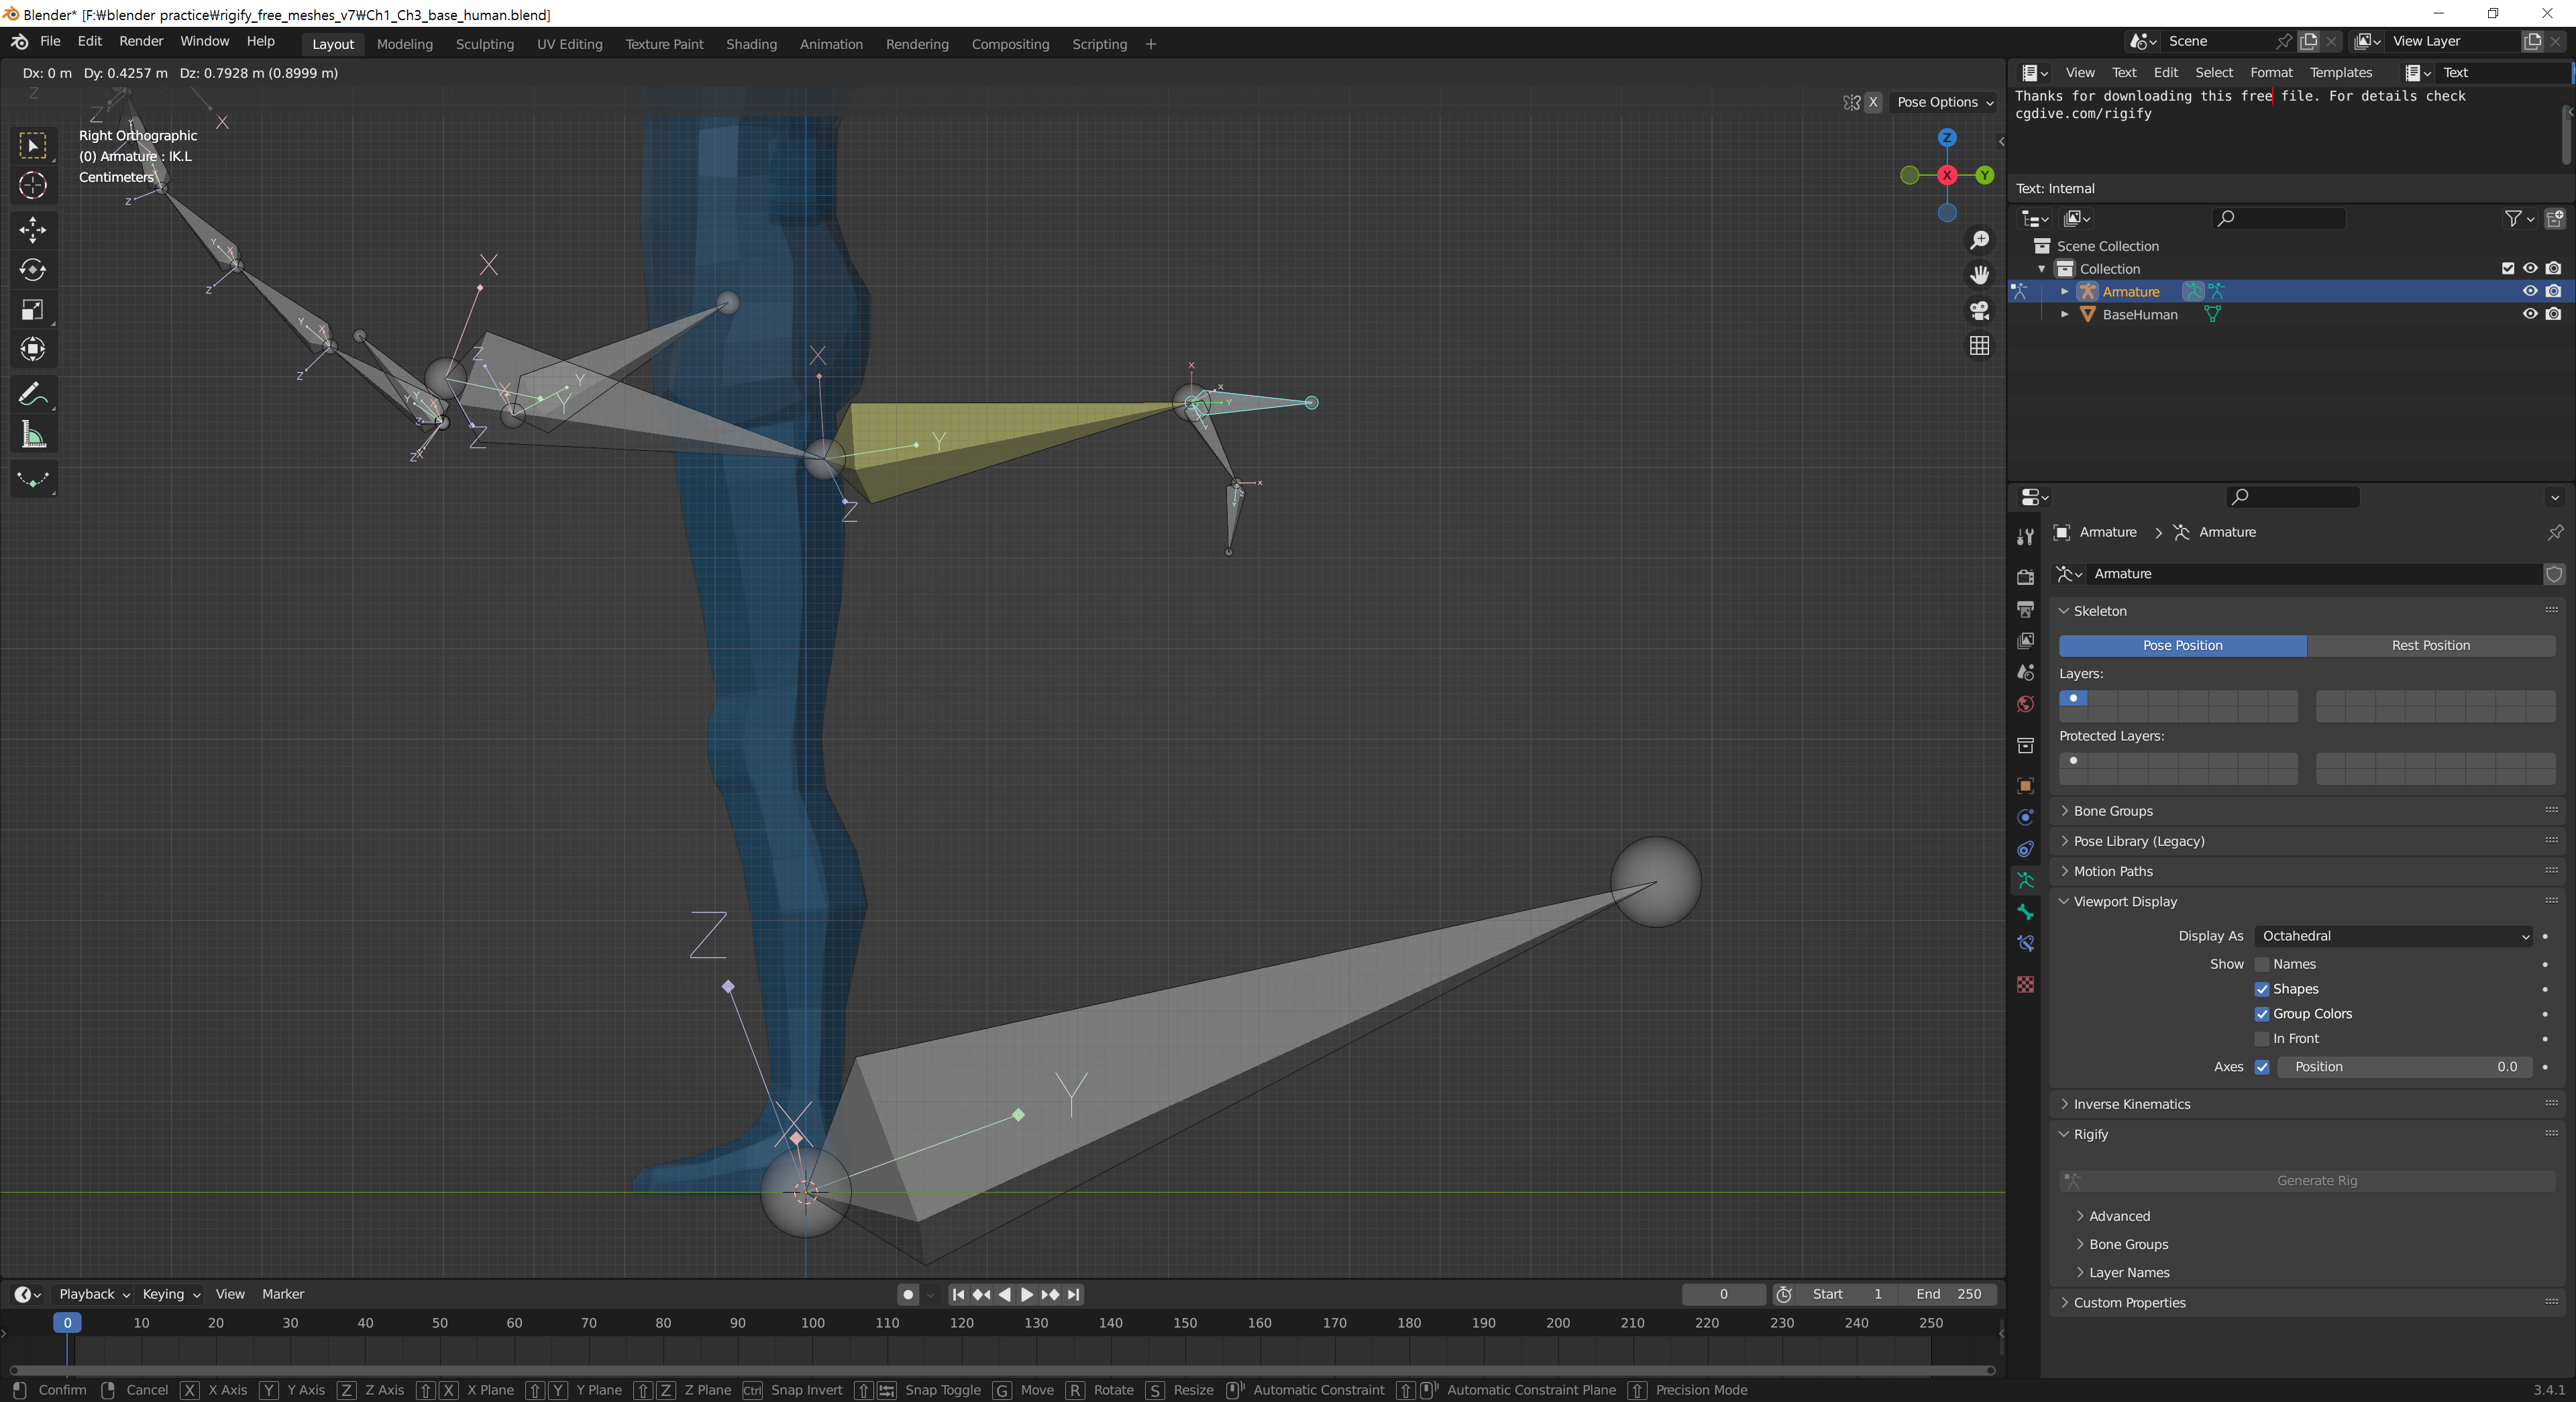Switch to orthographic grid view icon
2576x1402 pixels.
(1979, 345)
